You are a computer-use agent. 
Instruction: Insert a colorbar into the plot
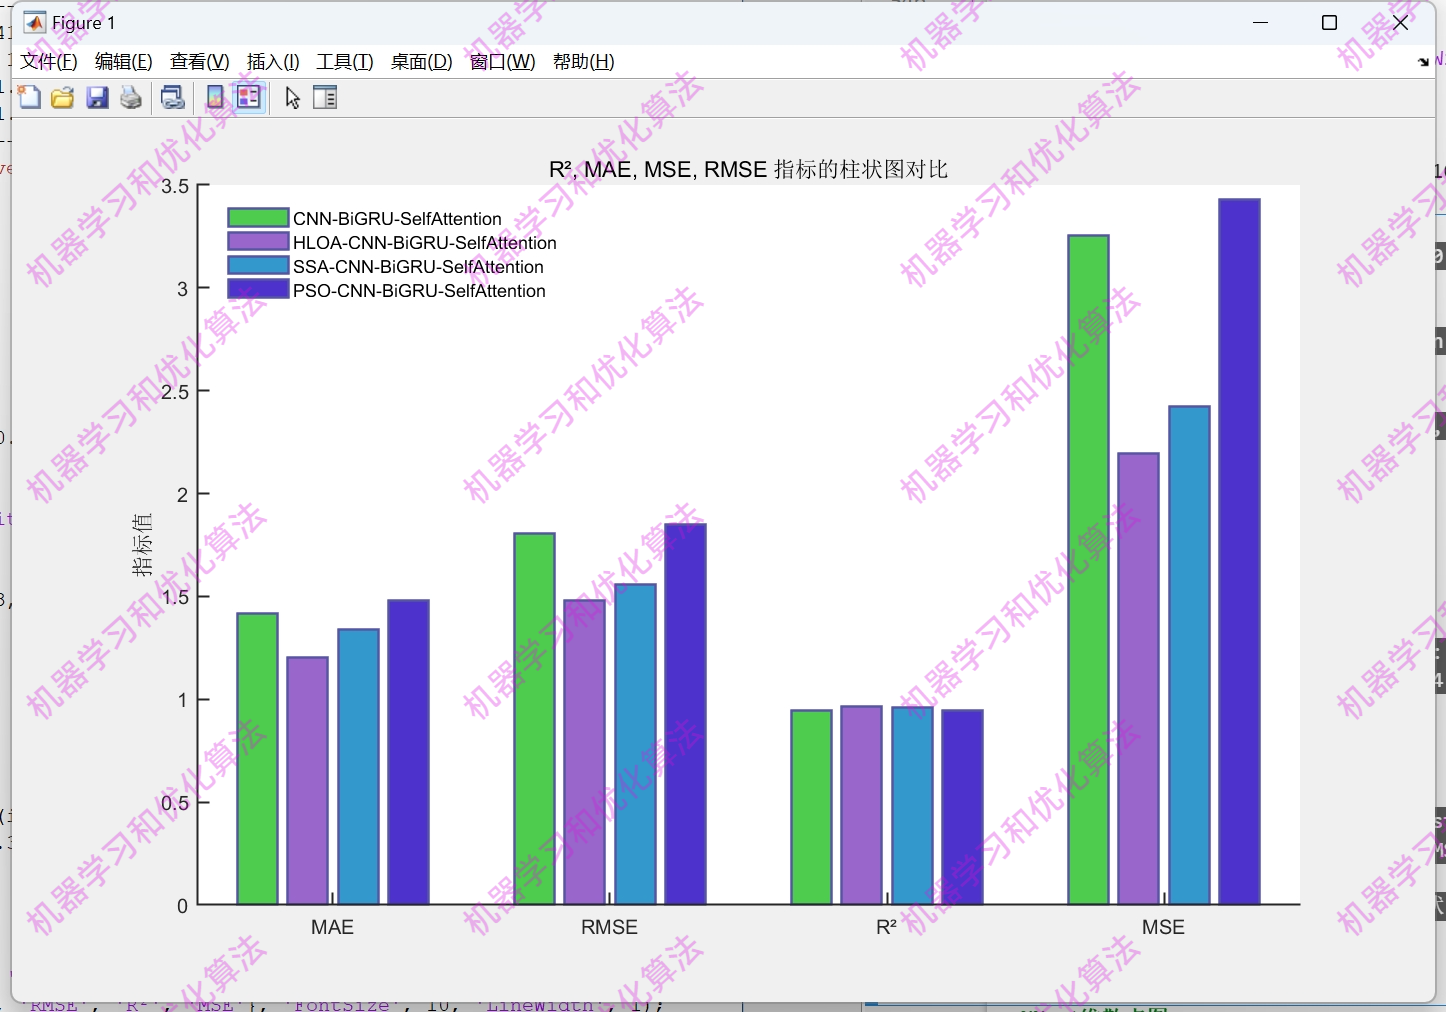point(214,97)
